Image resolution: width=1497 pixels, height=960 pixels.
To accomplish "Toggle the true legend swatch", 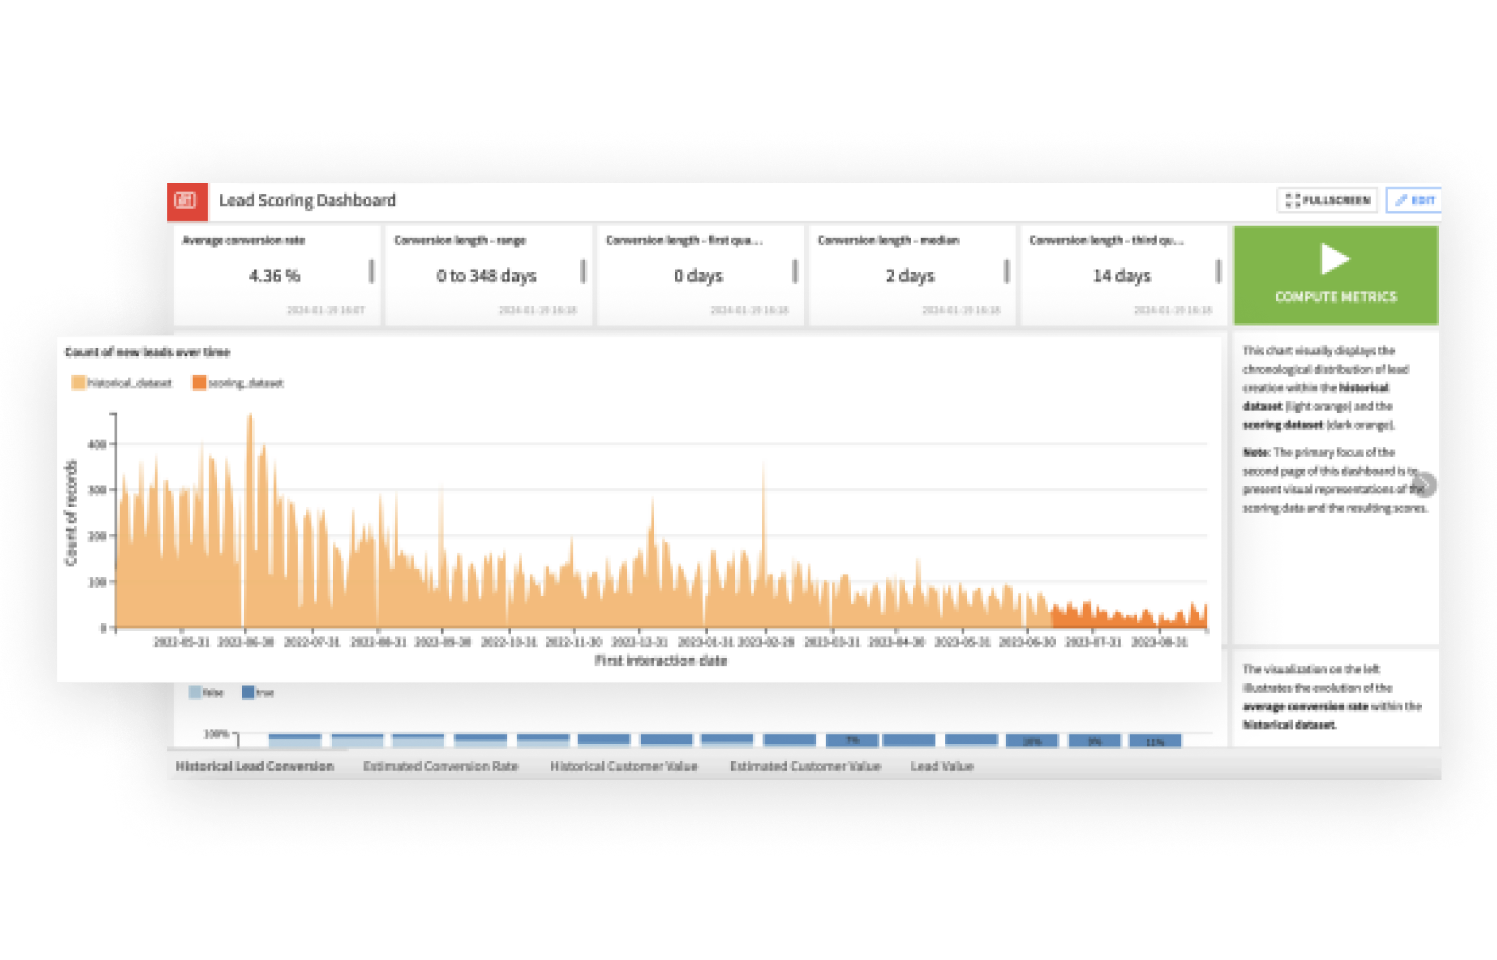I will click(x=248, y=692).
